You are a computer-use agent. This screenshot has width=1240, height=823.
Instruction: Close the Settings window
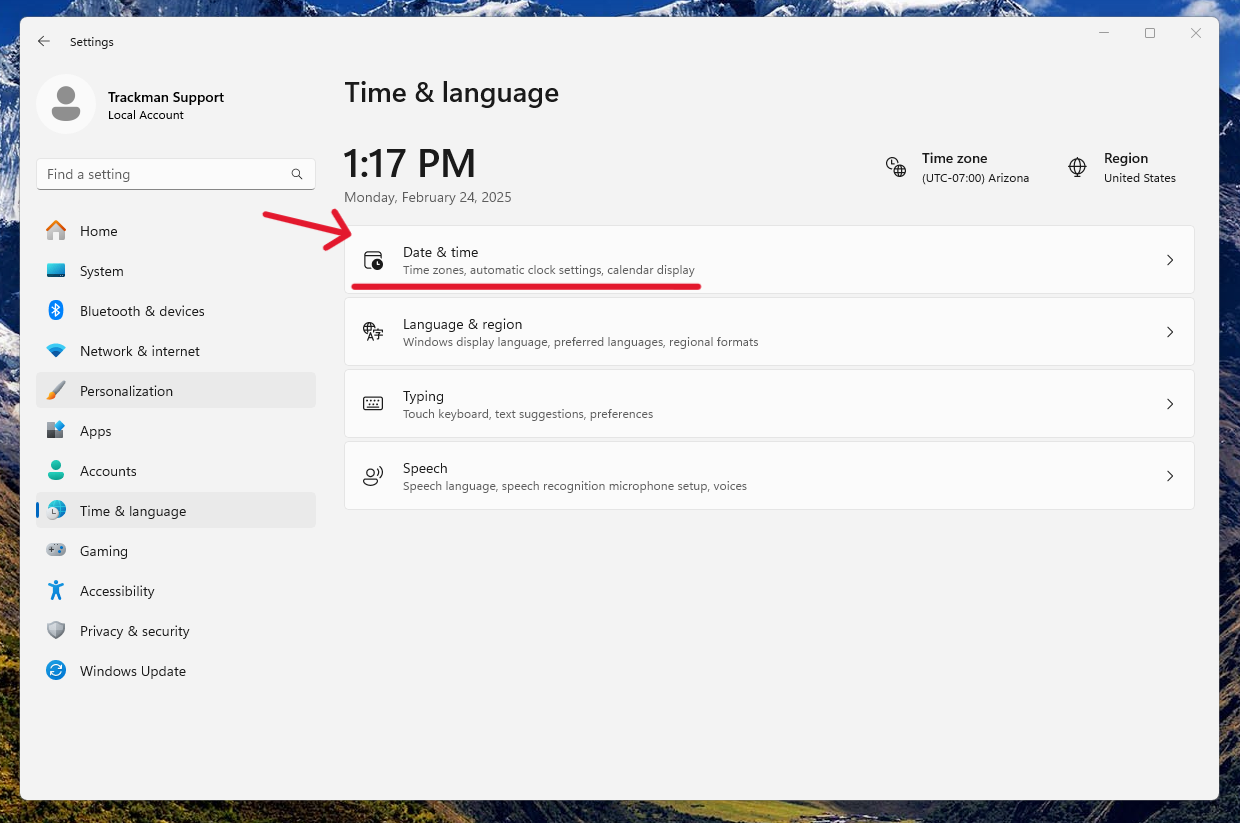pos(1196,33)
